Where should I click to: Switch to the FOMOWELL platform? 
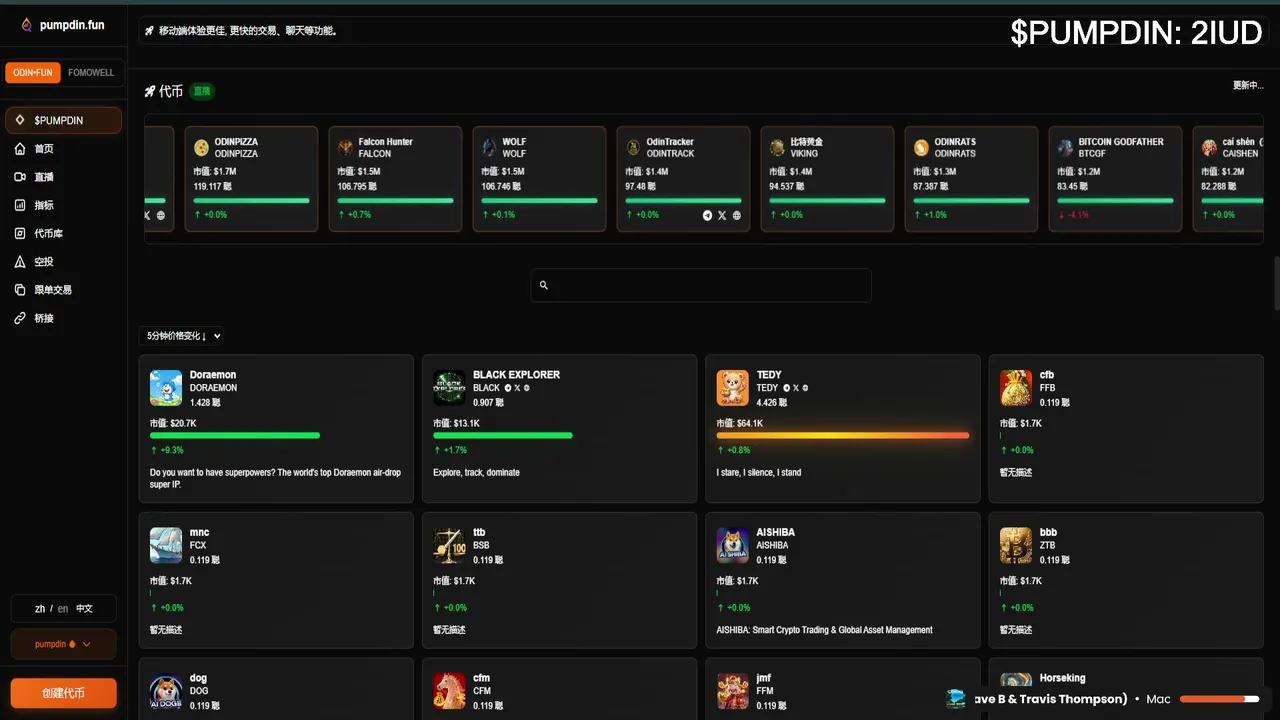[x=91, y=73]
